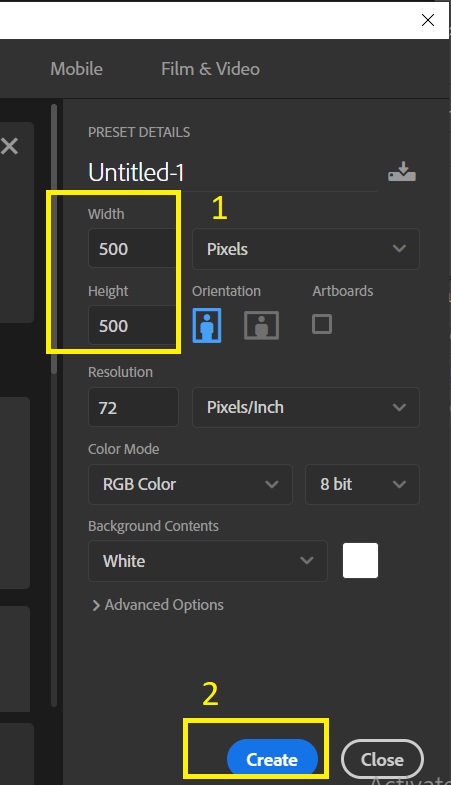Viewport: 451px width, 785px height.
Task: Enable the Artboards checkbox
Action: 322,324
